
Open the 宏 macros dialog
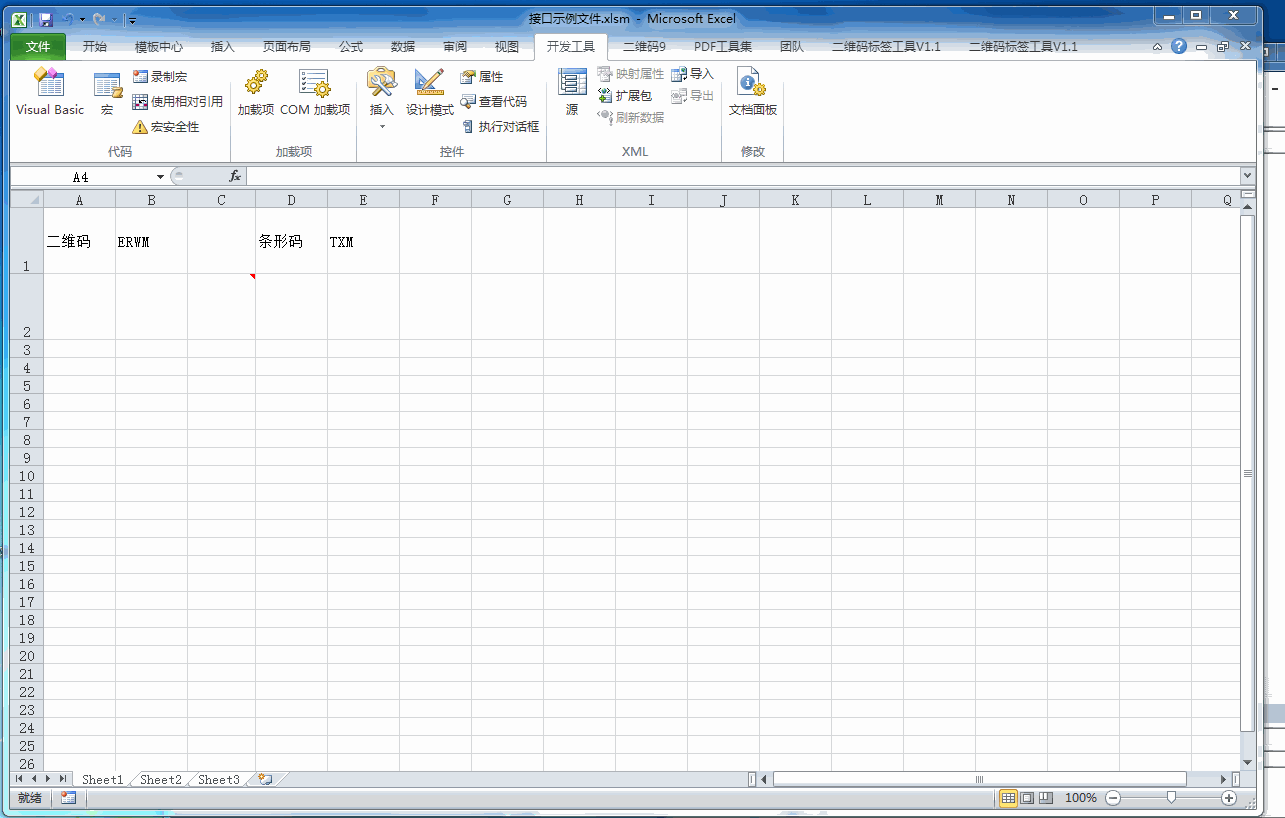(107, 92)
